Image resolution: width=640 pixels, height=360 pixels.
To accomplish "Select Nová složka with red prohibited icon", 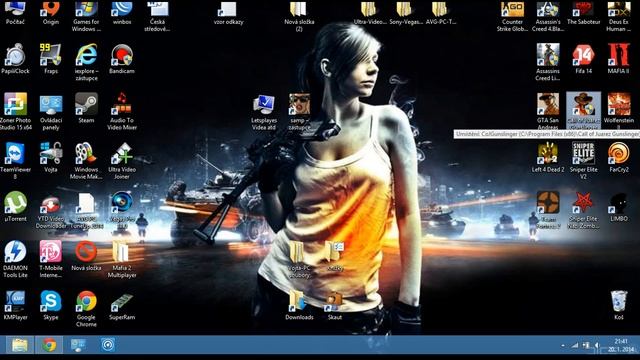I will click(x=86, y=256).
